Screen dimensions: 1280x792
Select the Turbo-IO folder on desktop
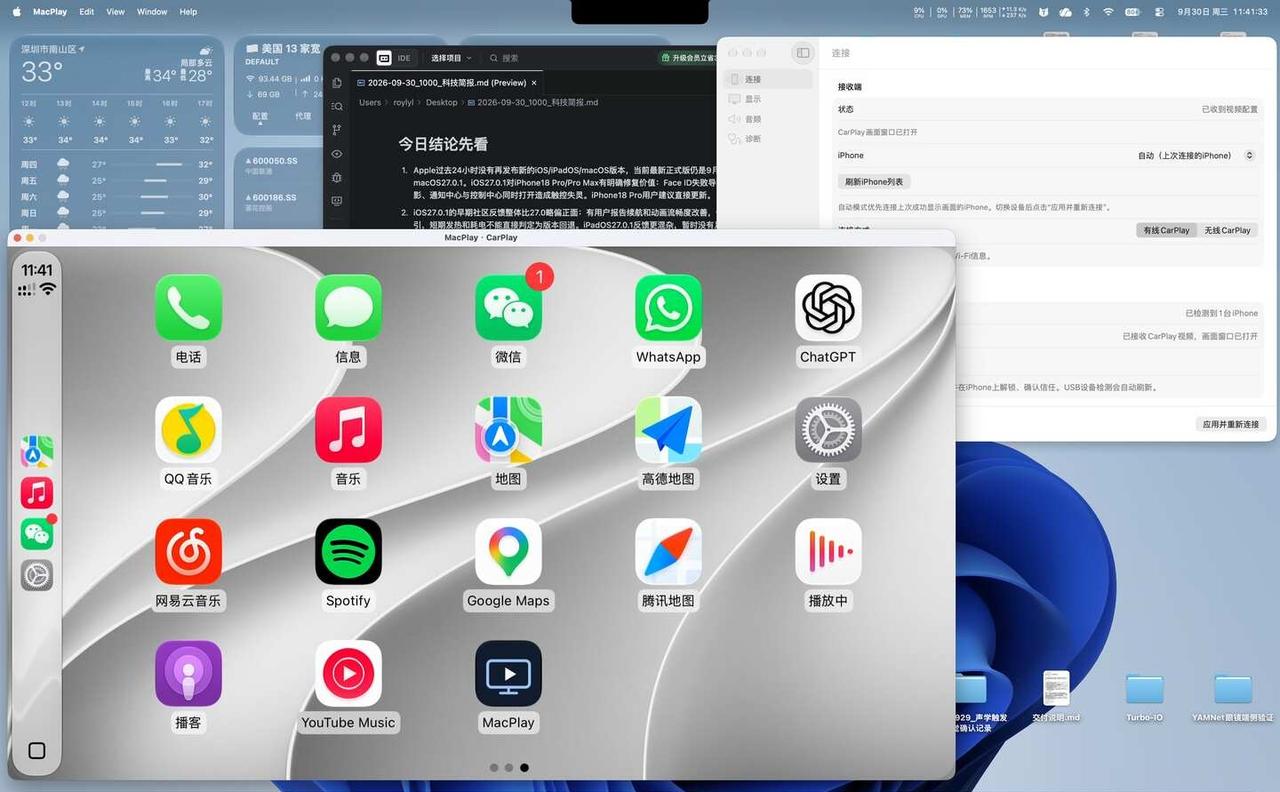click(1144, 696)
